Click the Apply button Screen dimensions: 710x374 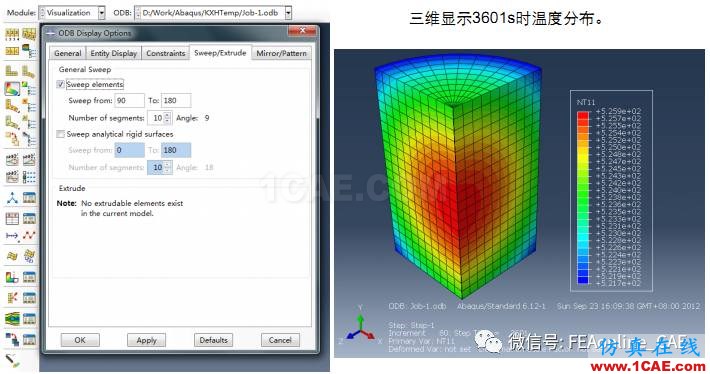(x=146, y=340)
